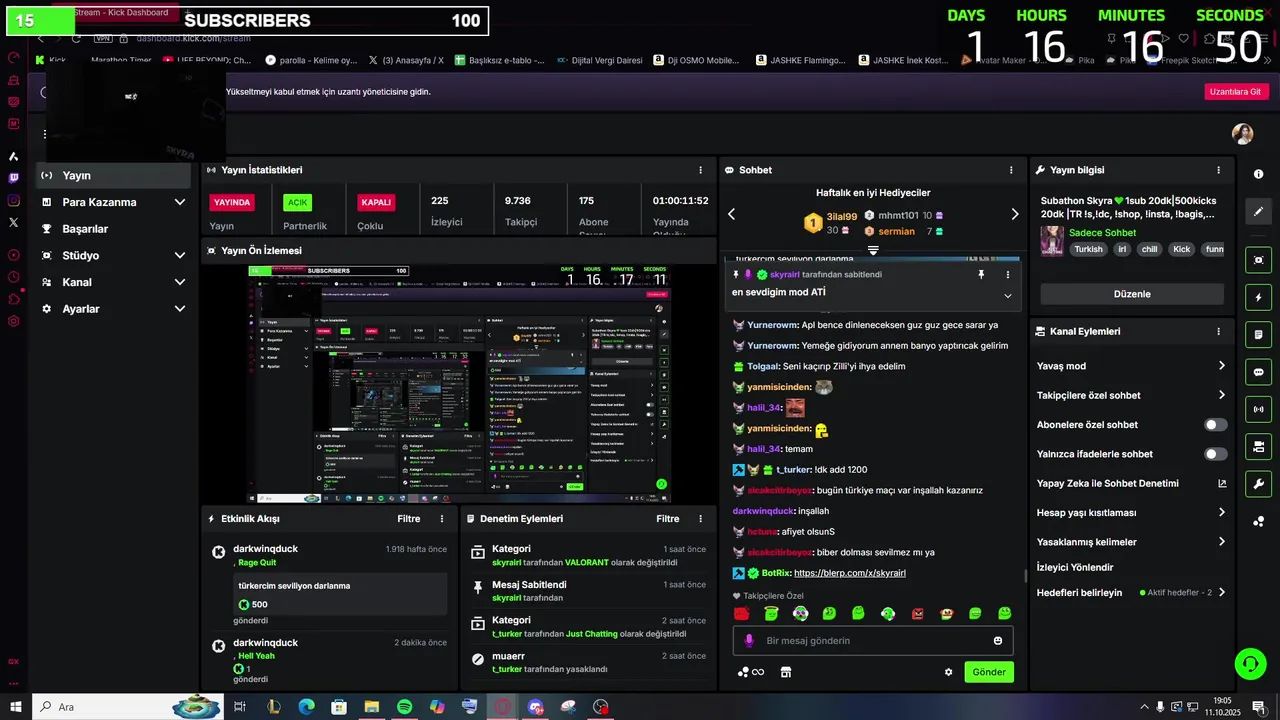
Task: Open the Twitch icon in browser sidebar
Action: pos(14,178)
